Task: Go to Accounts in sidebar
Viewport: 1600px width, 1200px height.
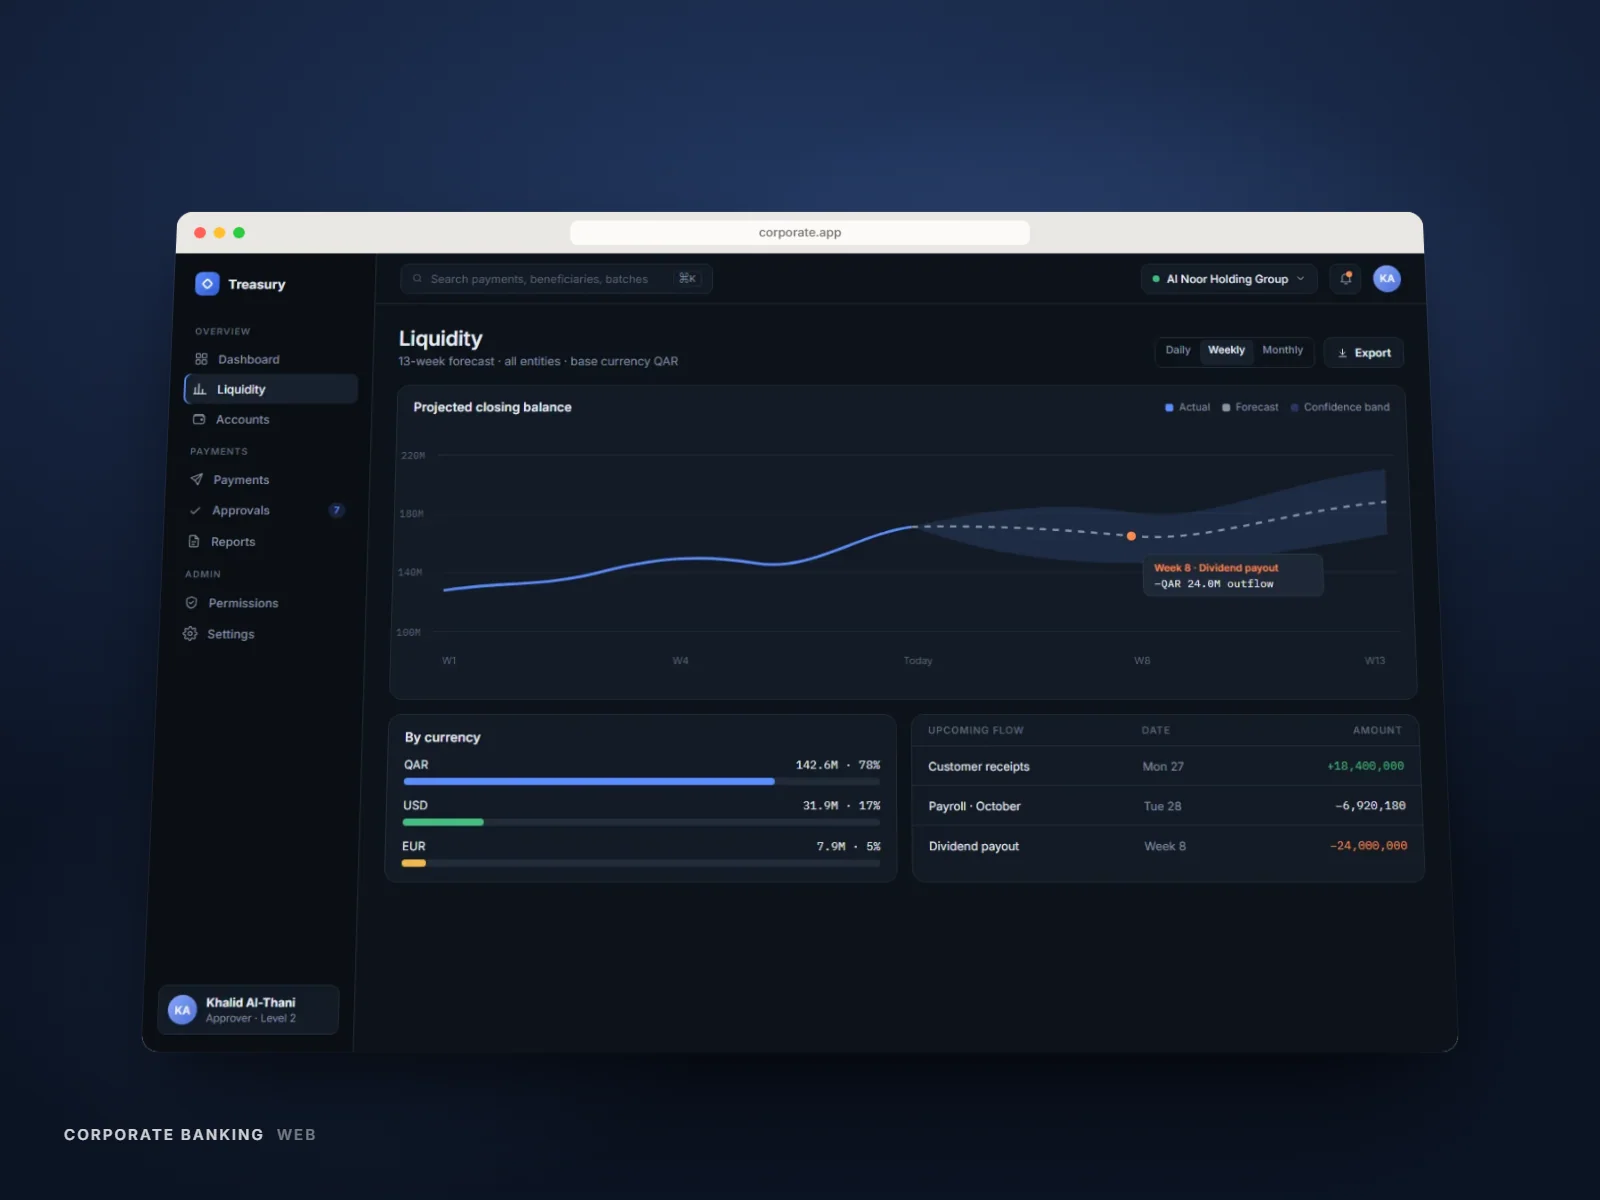Action: (270, 420)
